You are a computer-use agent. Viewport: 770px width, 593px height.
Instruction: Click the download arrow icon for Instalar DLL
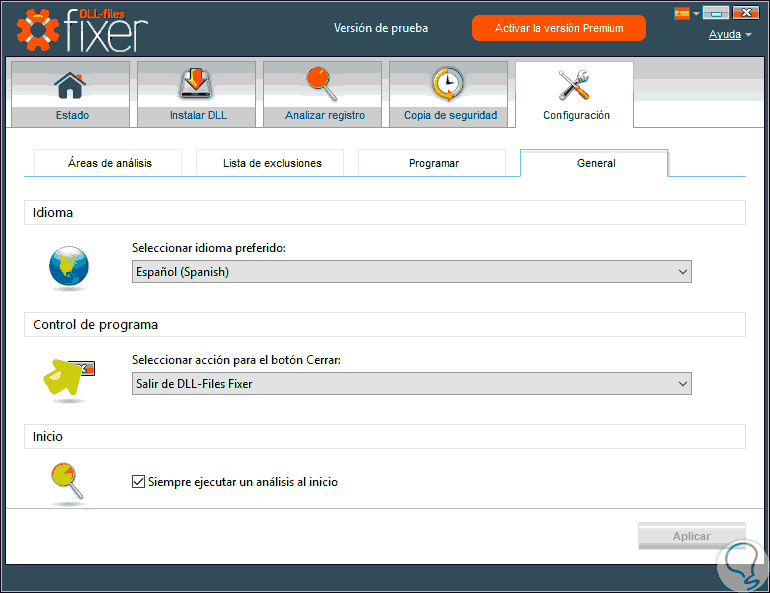[x=196, y=83]
